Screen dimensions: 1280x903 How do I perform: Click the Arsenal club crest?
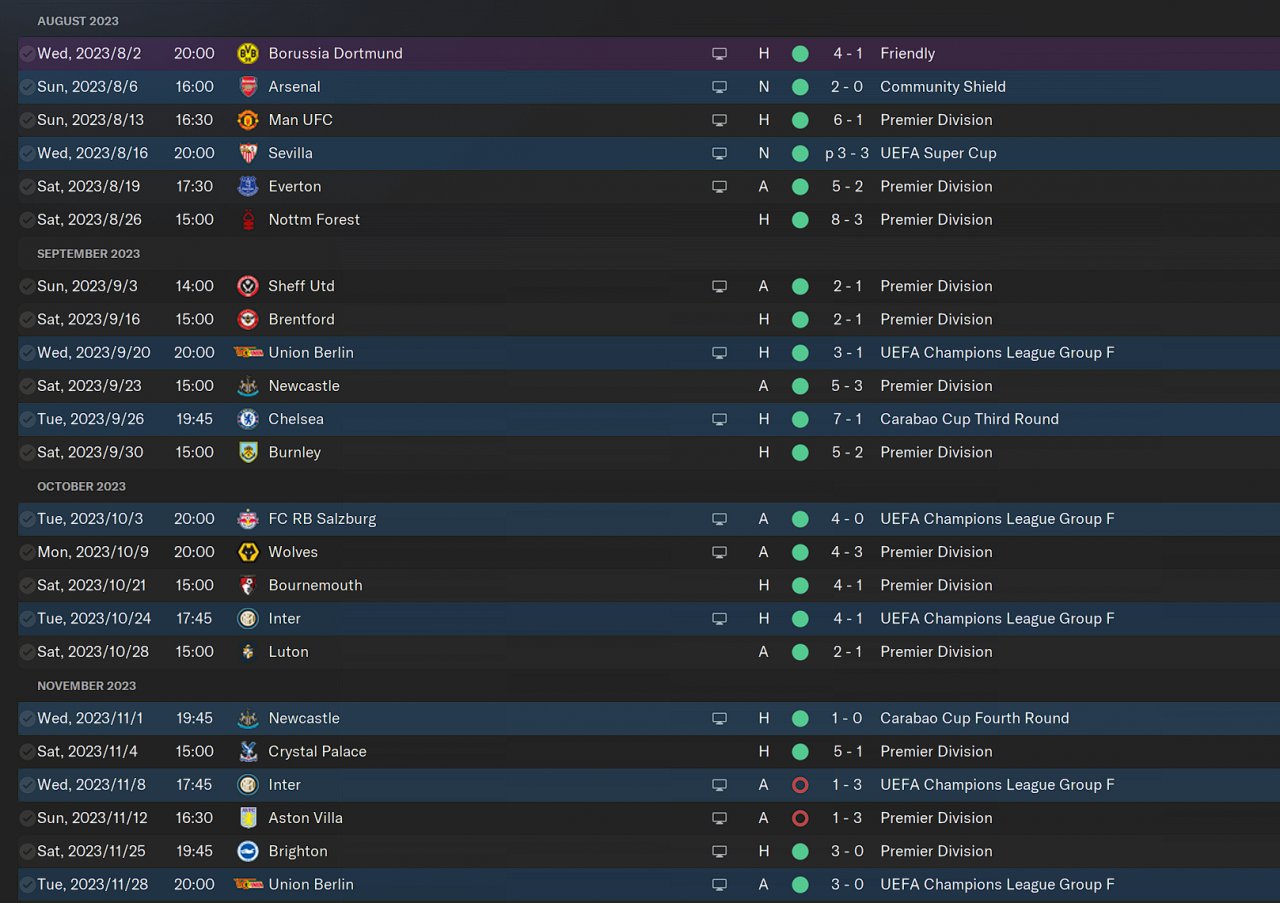pos(247,87)
